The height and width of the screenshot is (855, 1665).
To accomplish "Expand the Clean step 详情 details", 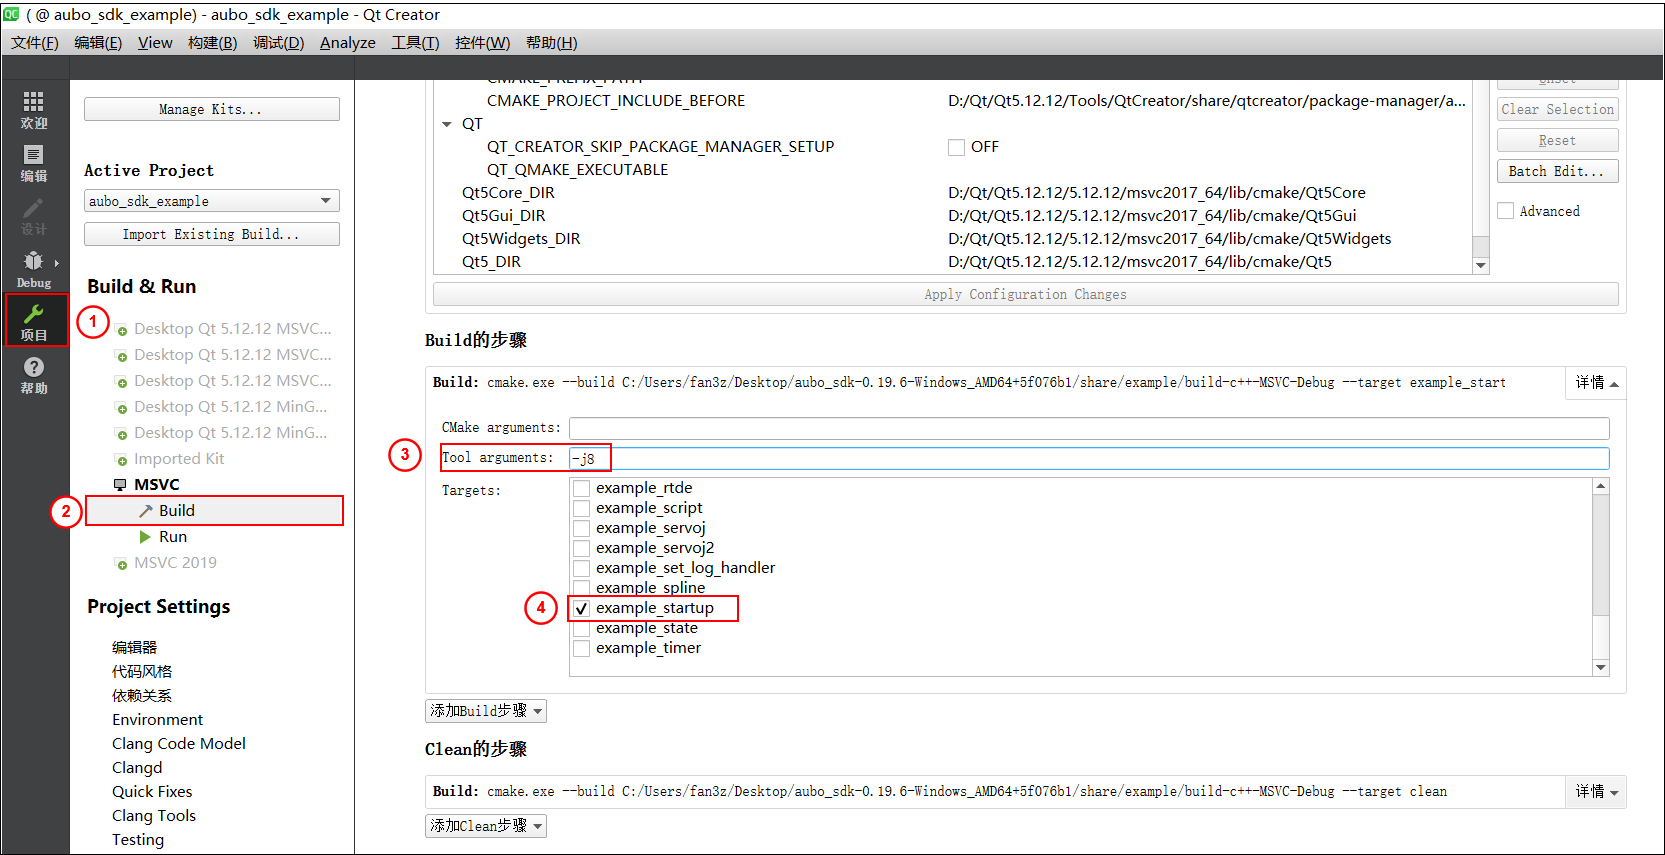I will 1596,792.
